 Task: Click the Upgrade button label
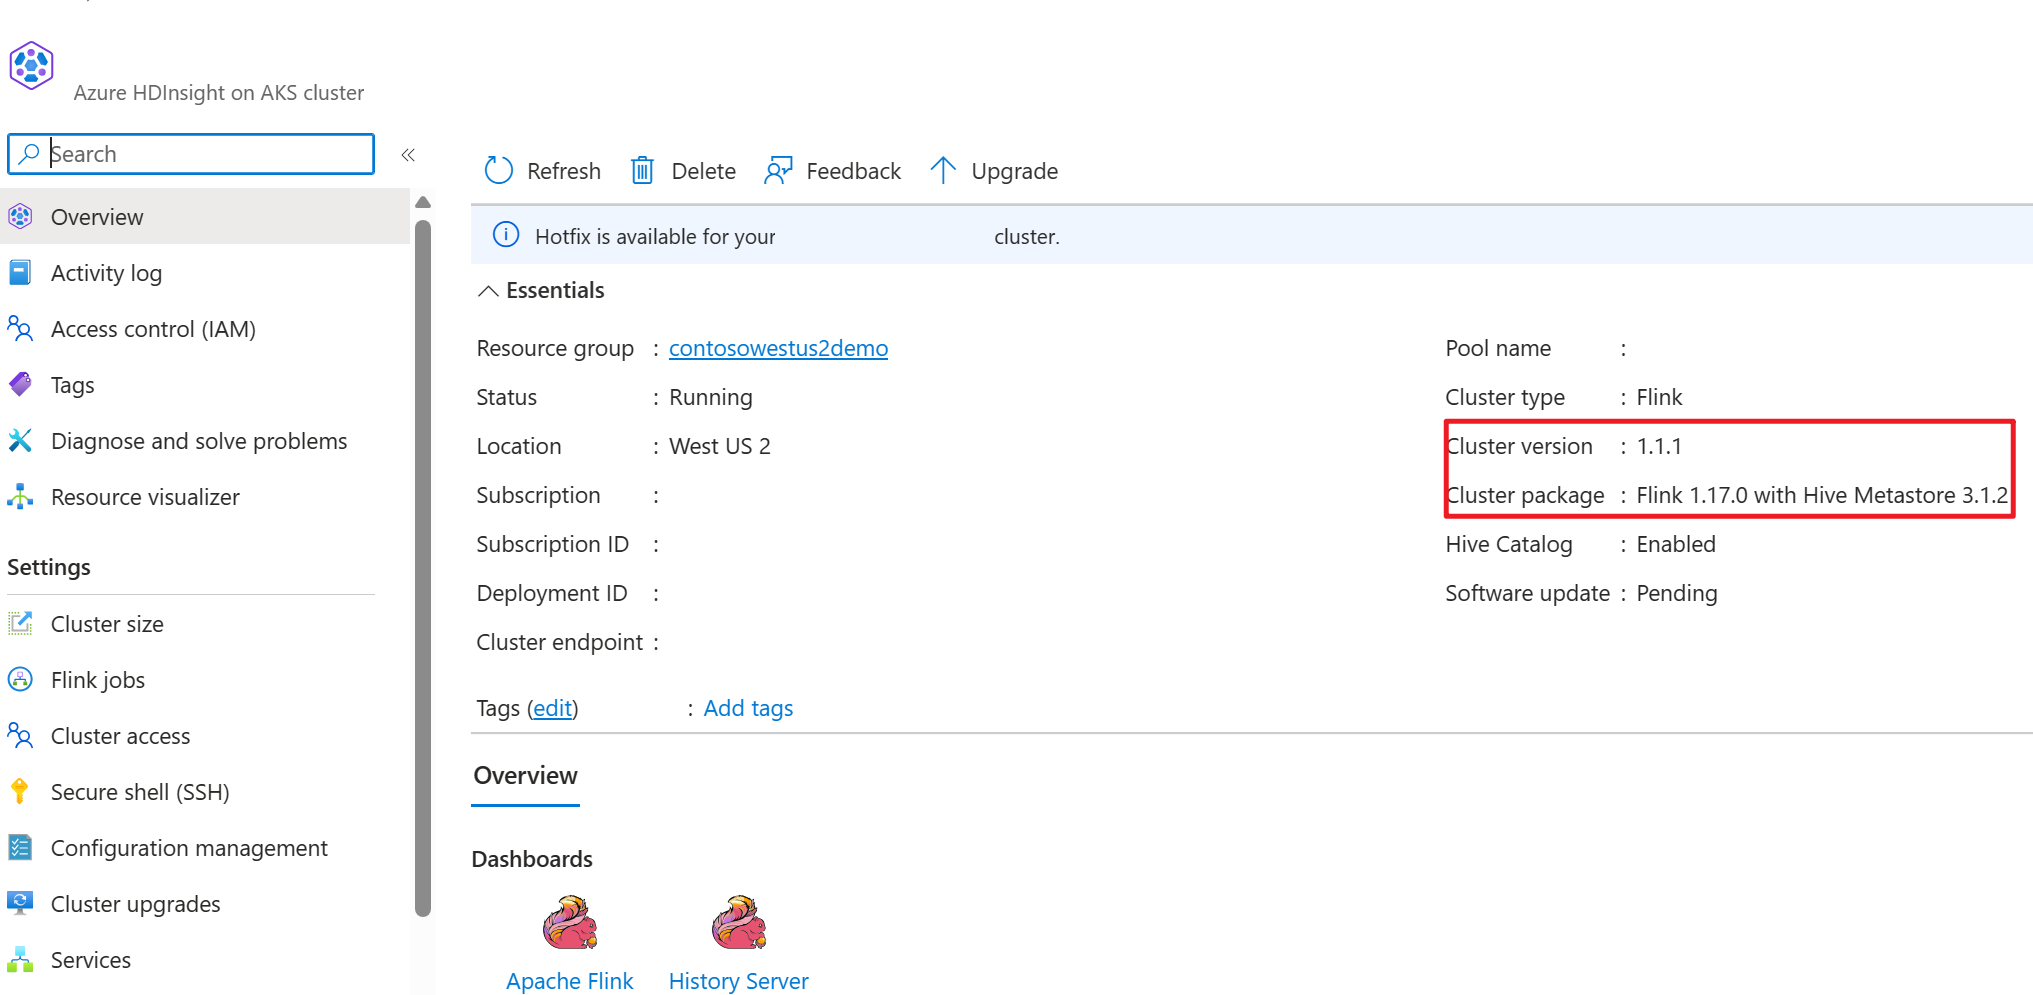[1015, 171]
